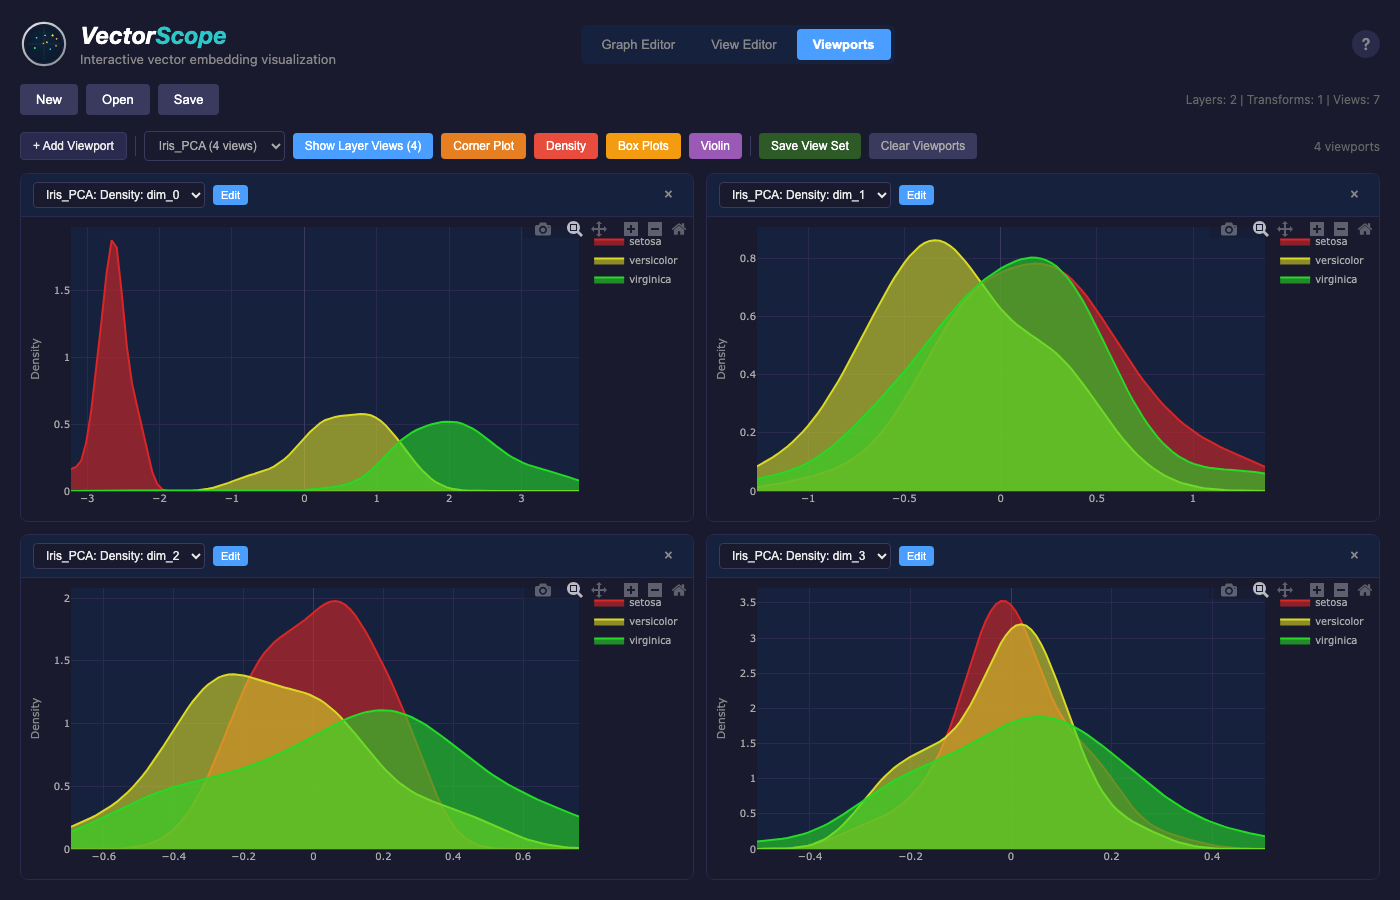1400x900 pixels.
Task: Open the help question mark icon
Action: (1365, 44)
